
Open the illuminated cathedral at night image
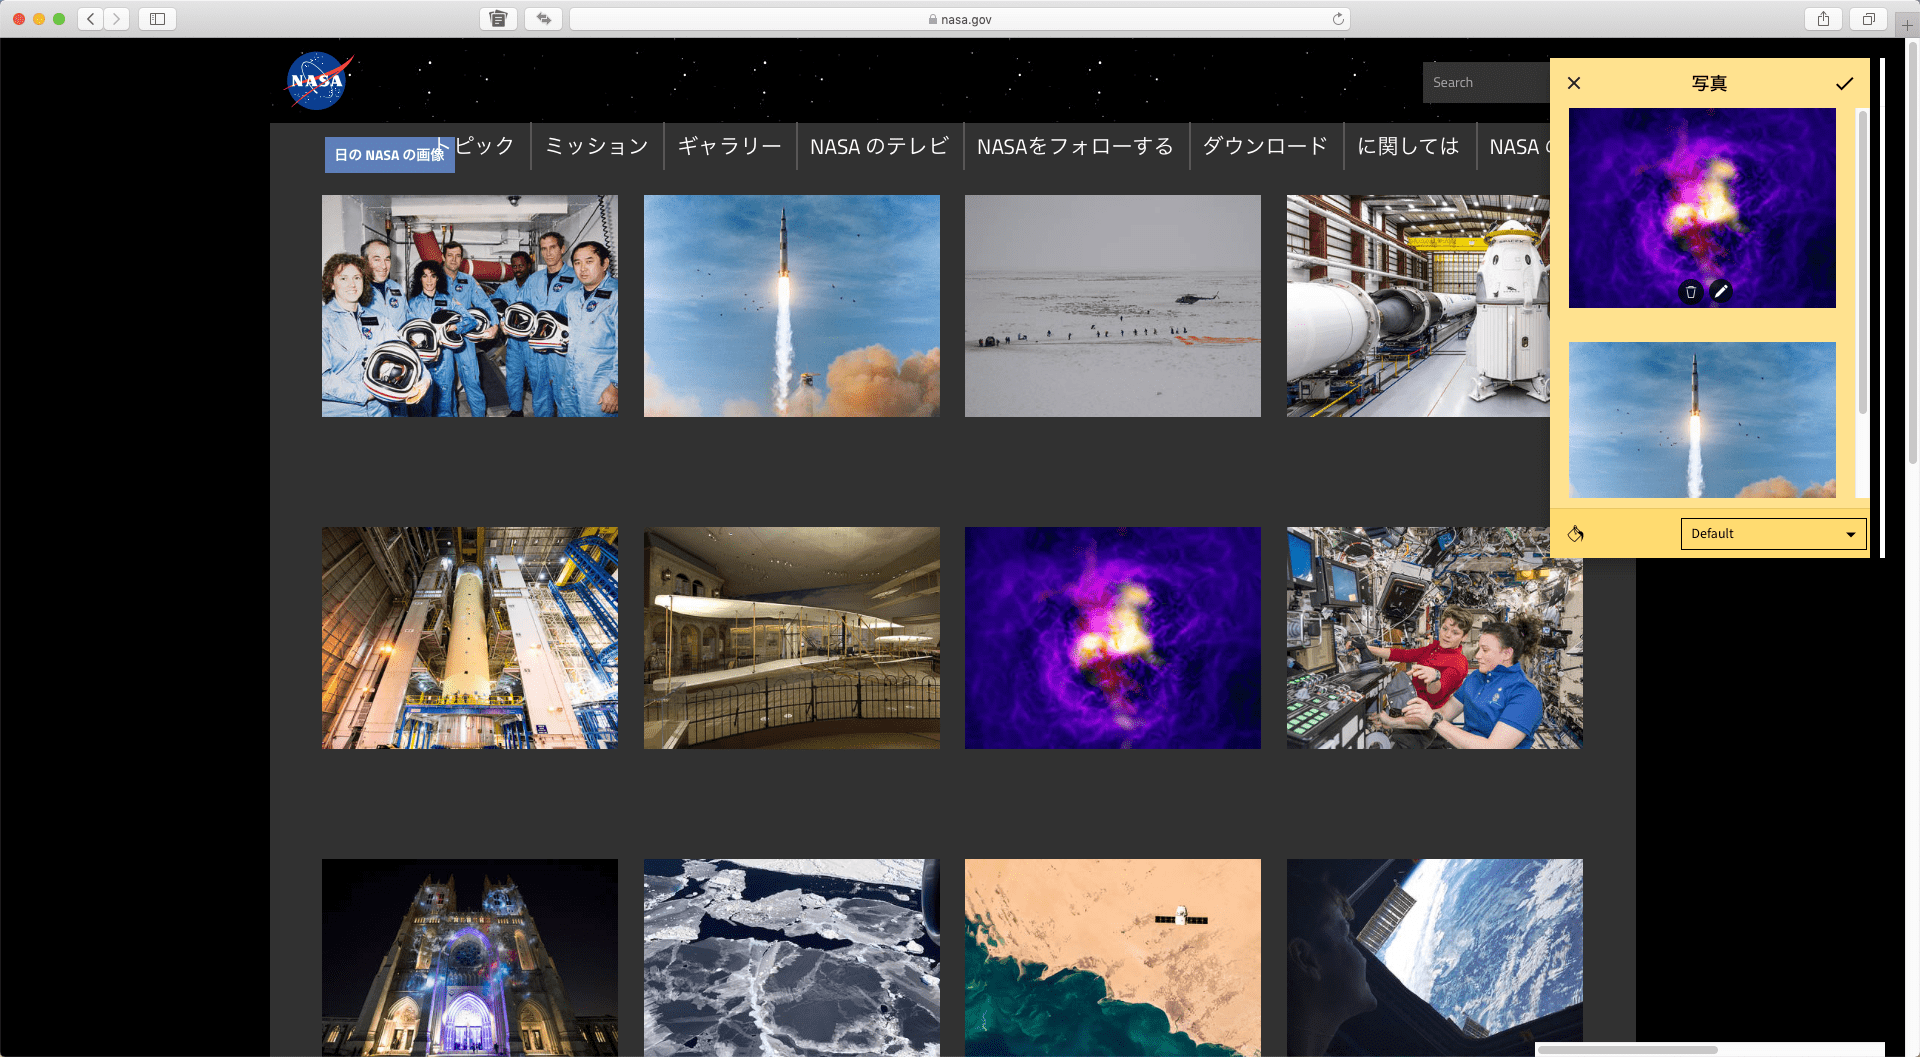pyautogui.click(x=470, y=957)
